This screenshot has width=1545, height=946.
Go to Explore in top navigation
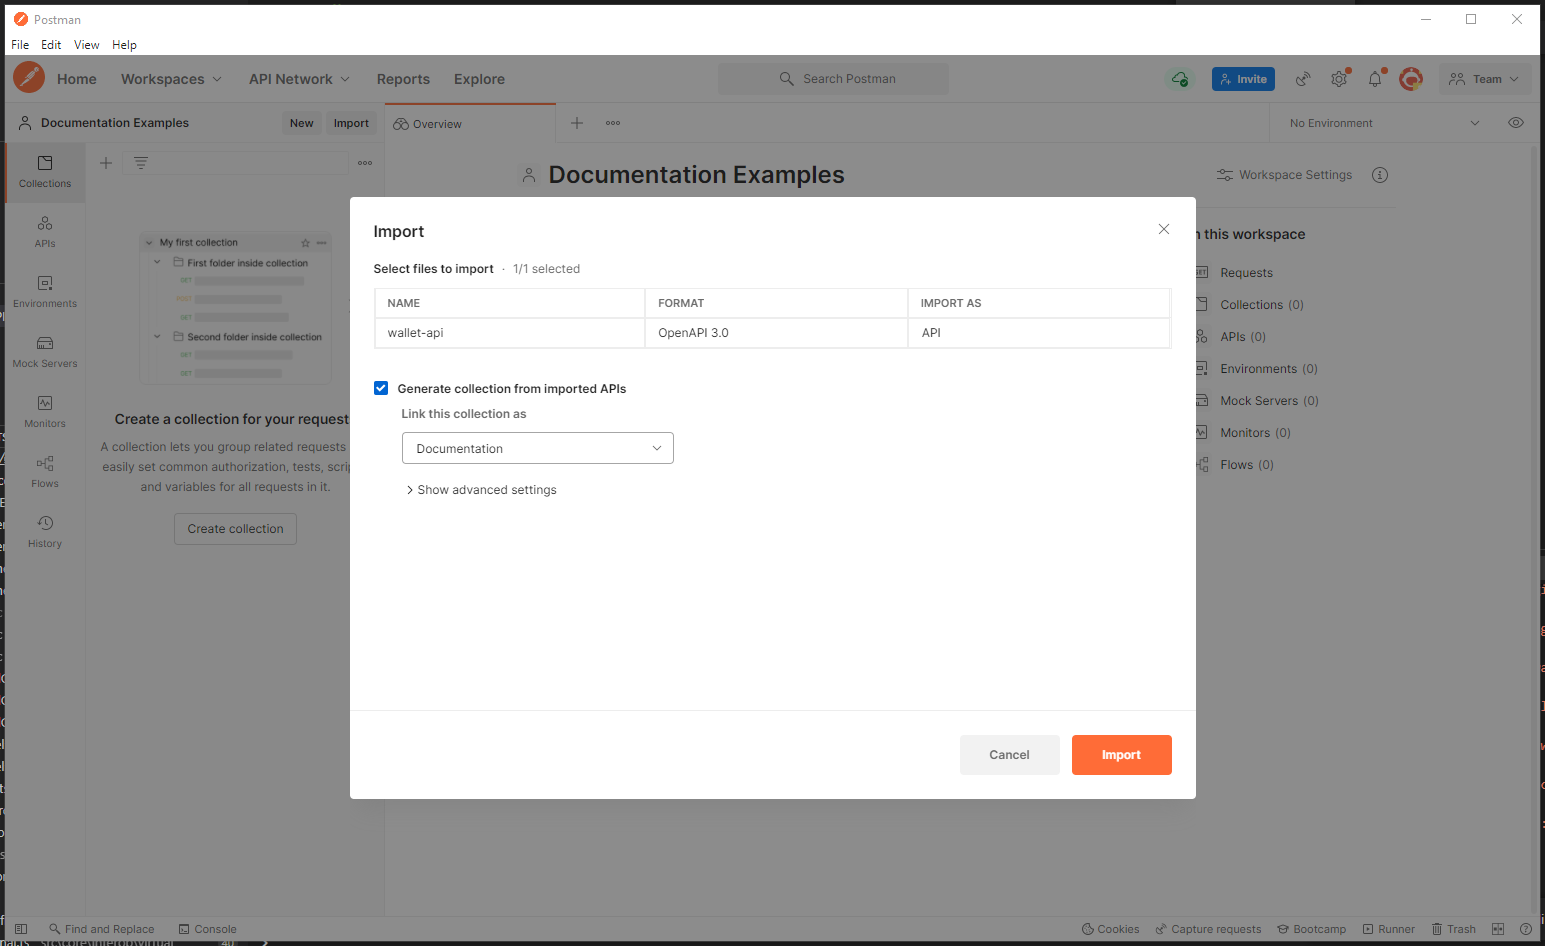click(x=479, y=79)
